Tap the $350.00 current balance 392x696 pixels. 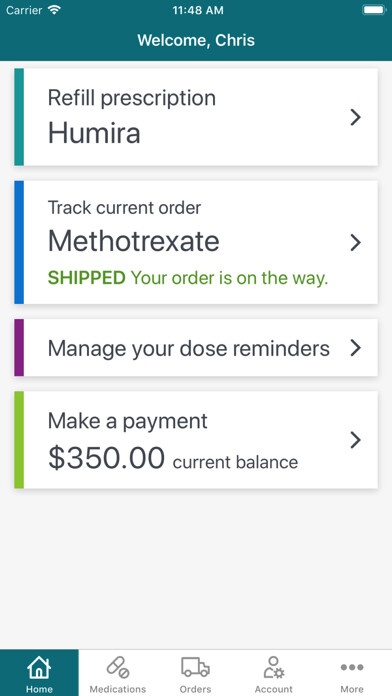[173, 459]
